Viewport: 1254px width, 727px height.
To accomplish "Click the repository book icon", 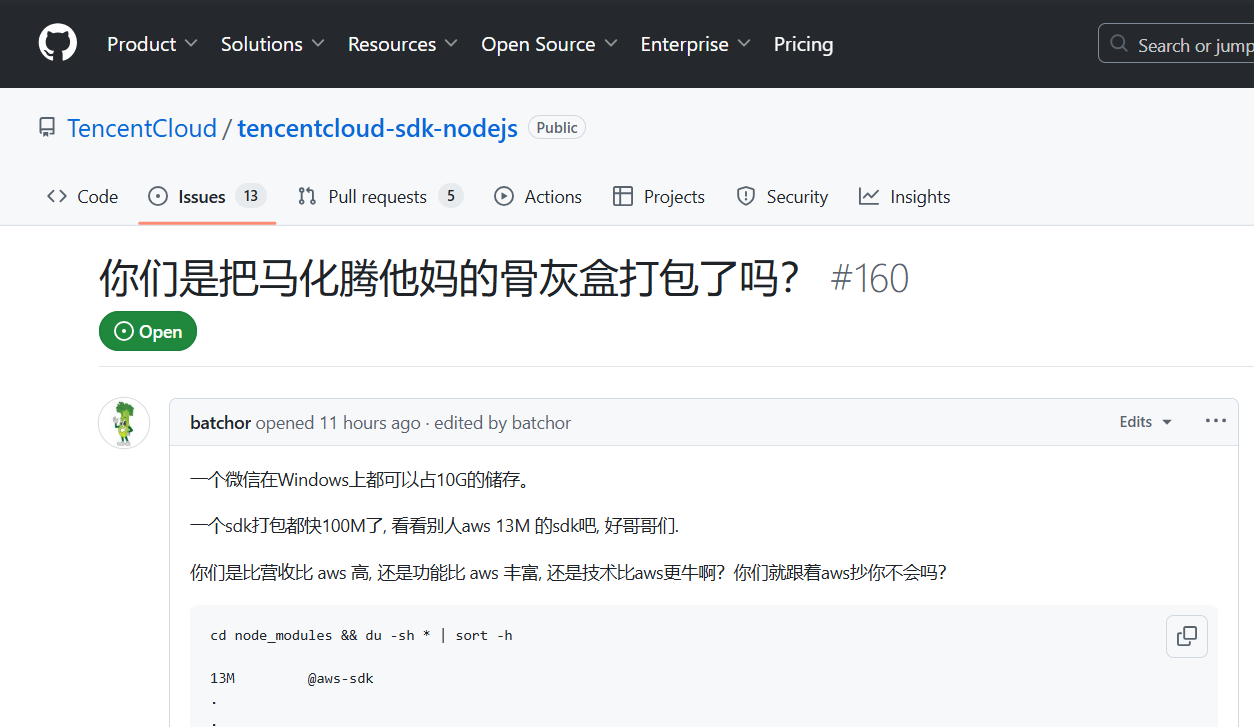I will click(47, 128).
